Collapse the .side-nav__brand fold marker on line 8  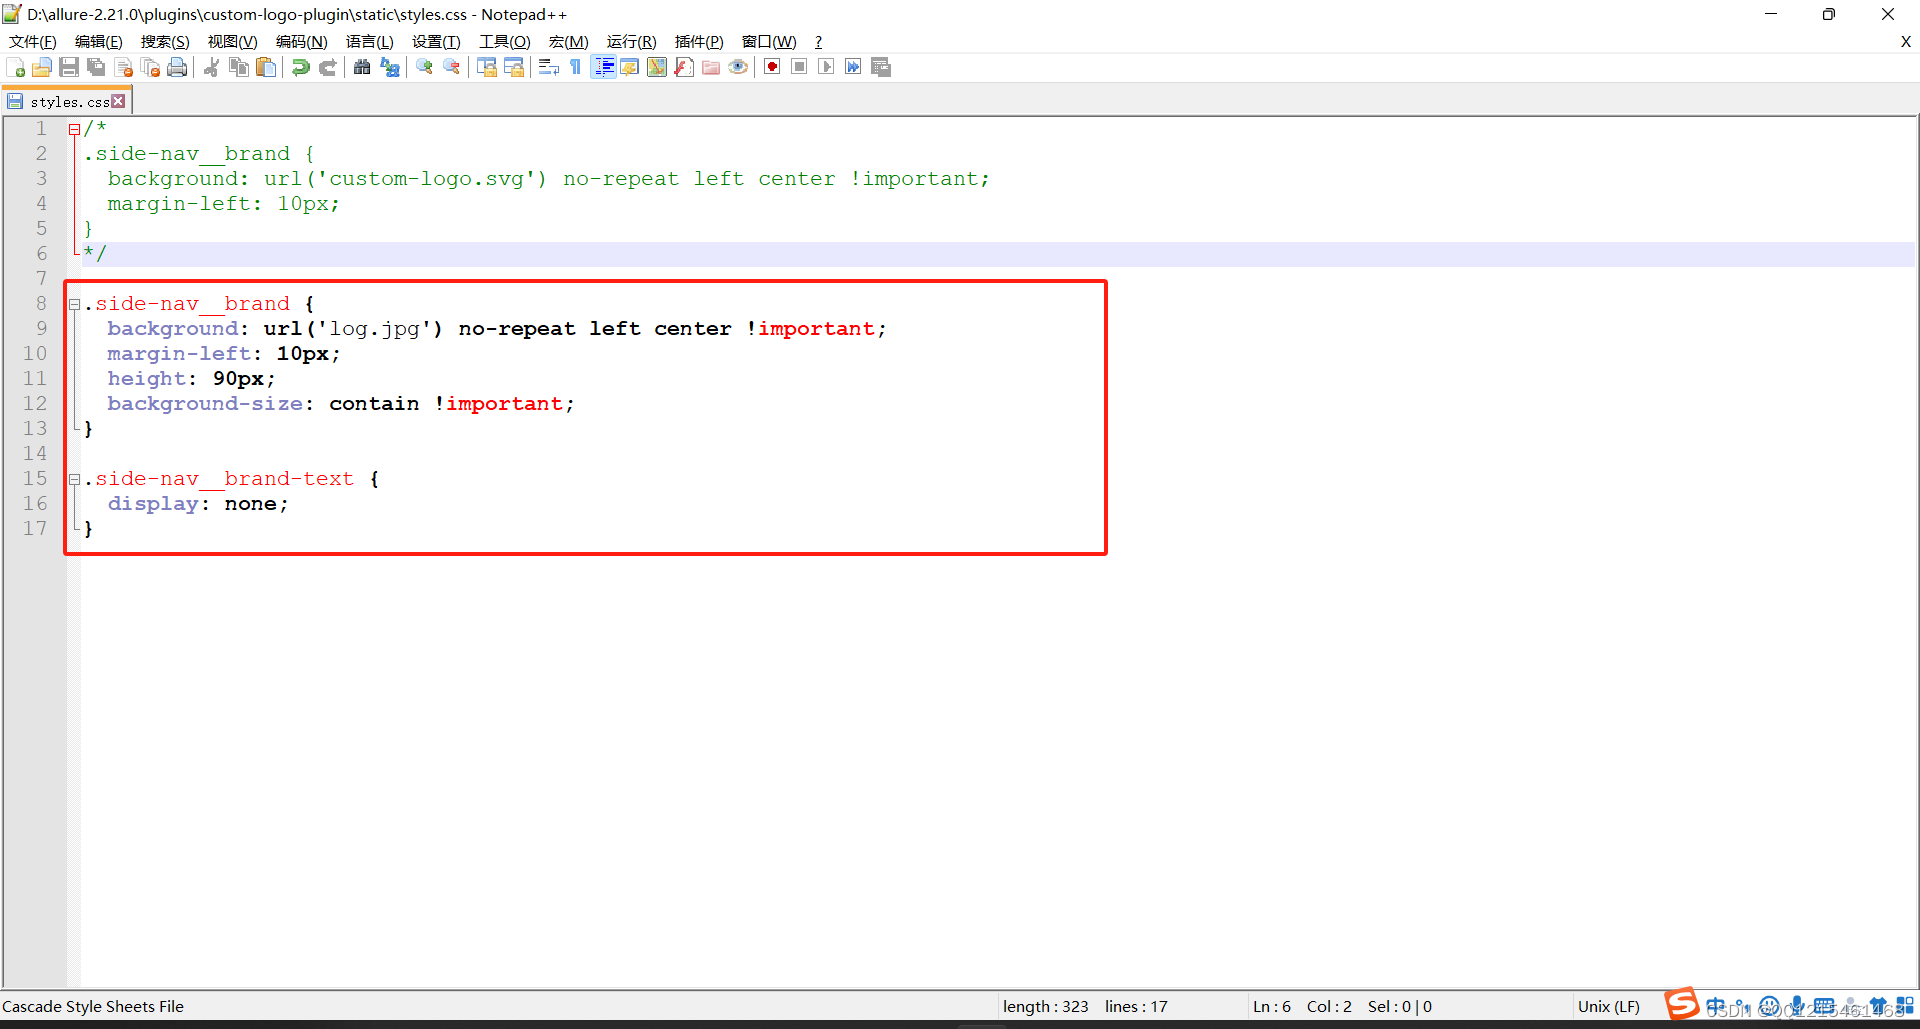[x=74, y=304]
